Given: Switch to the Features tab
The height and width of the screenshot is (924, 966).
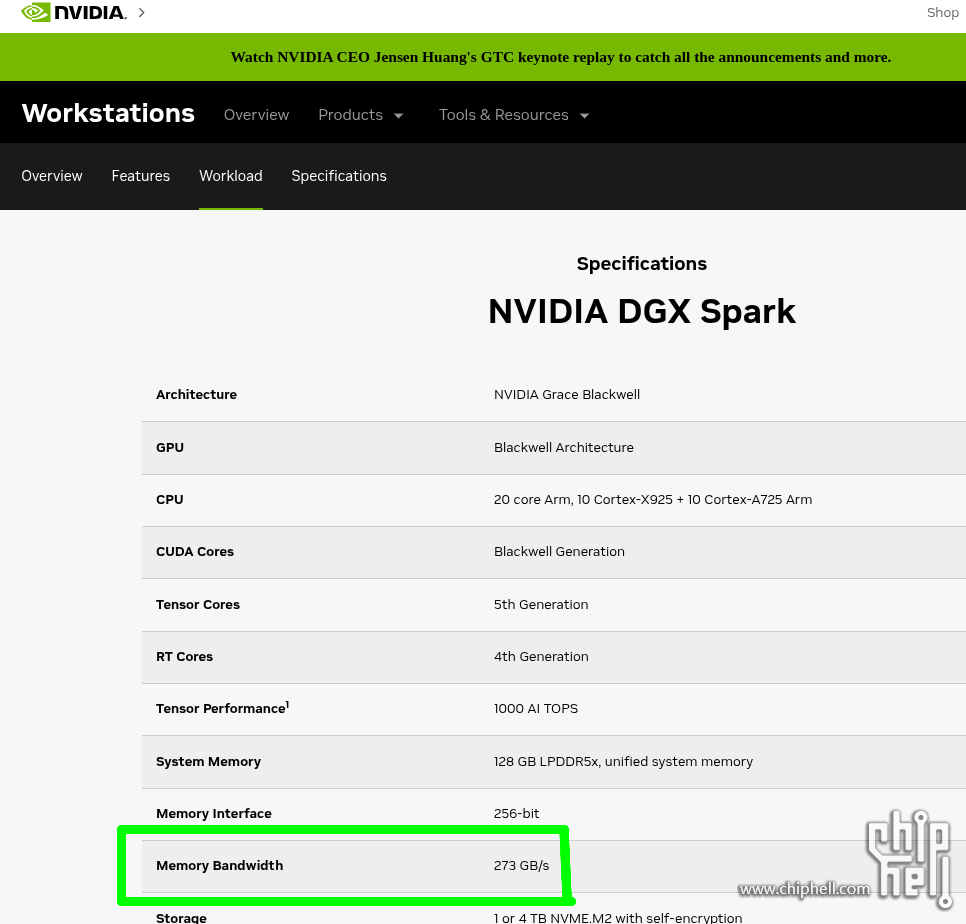Looking at the screenshot, I should point(140,176).
